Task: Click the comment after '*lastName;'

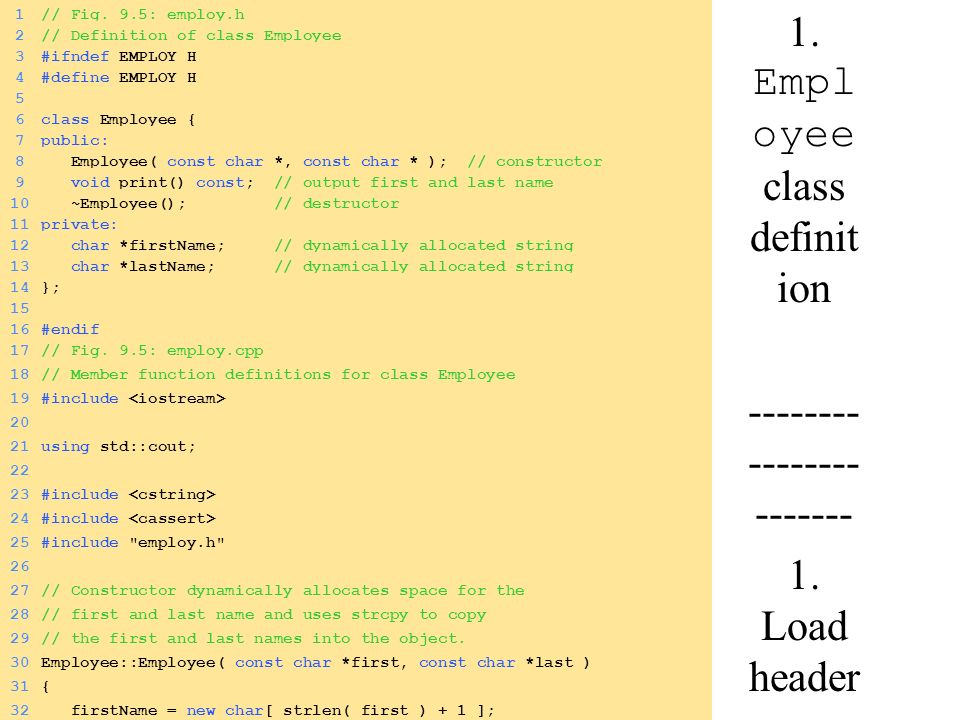Action: (x=424, y=266)
